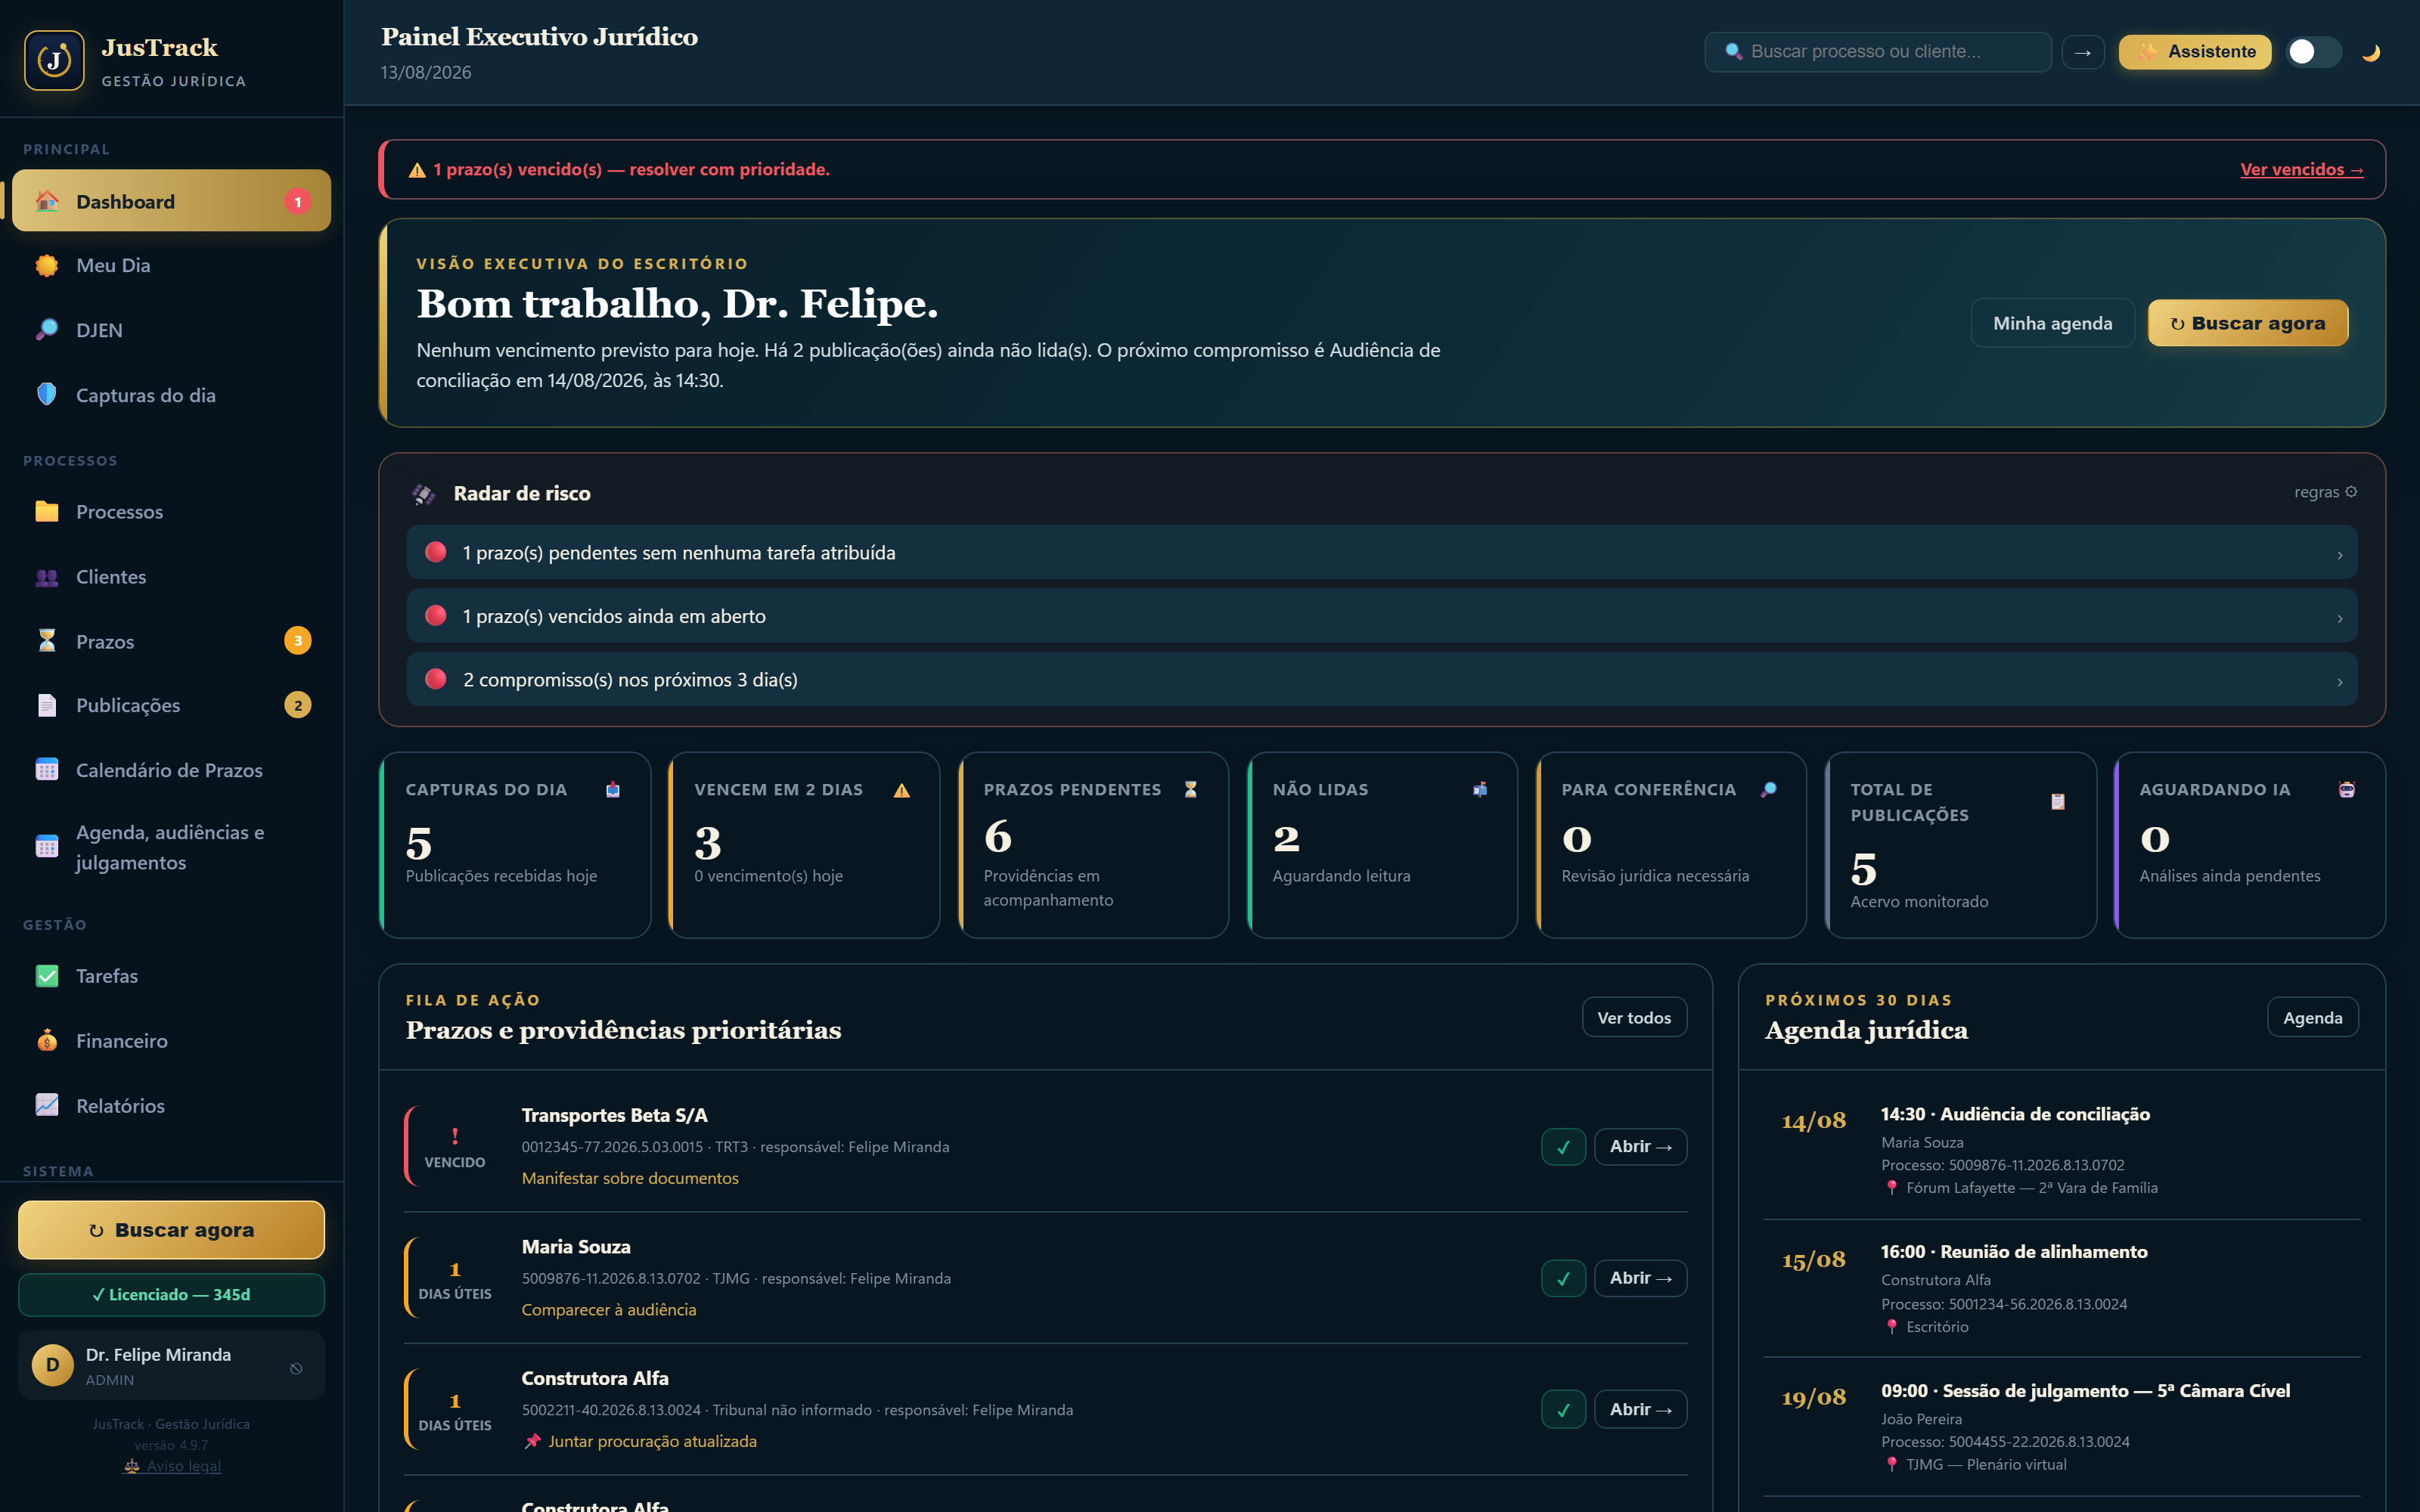Viewport: 2420px width, 1512px height.
Task: Go to Meu Dia in sidebar
Action: pos(172,265)
